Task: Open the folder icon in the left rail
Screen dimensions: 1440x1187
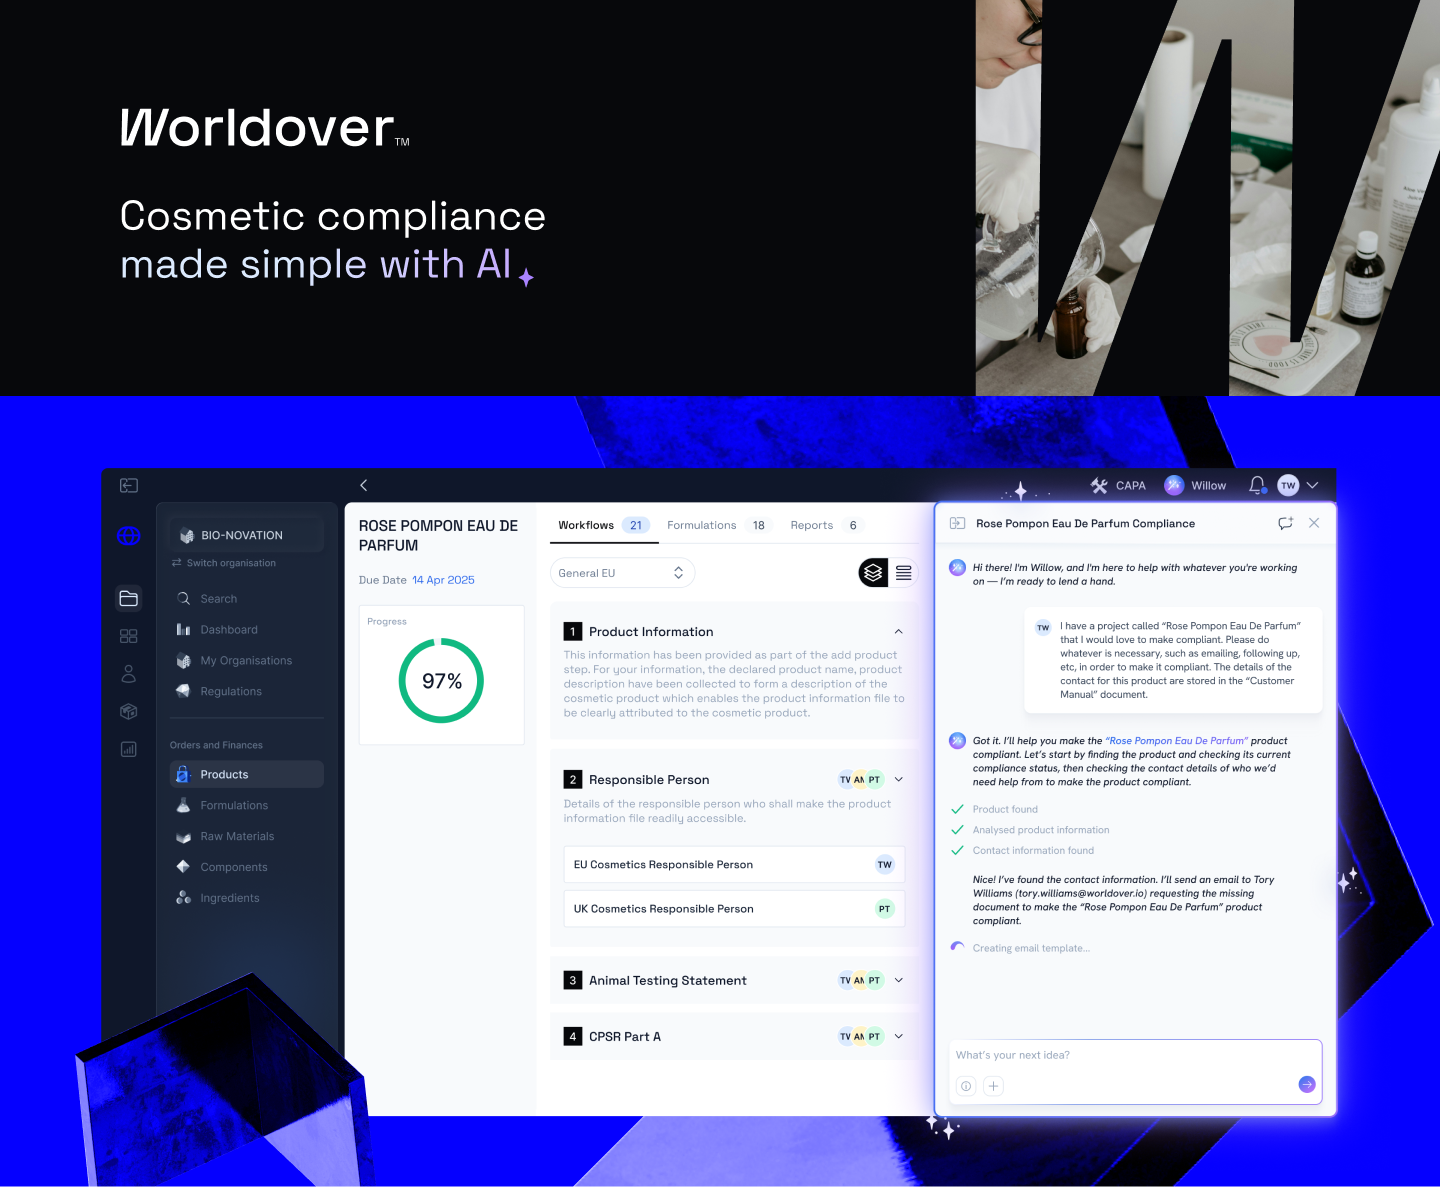Action: tap(129, 598)
